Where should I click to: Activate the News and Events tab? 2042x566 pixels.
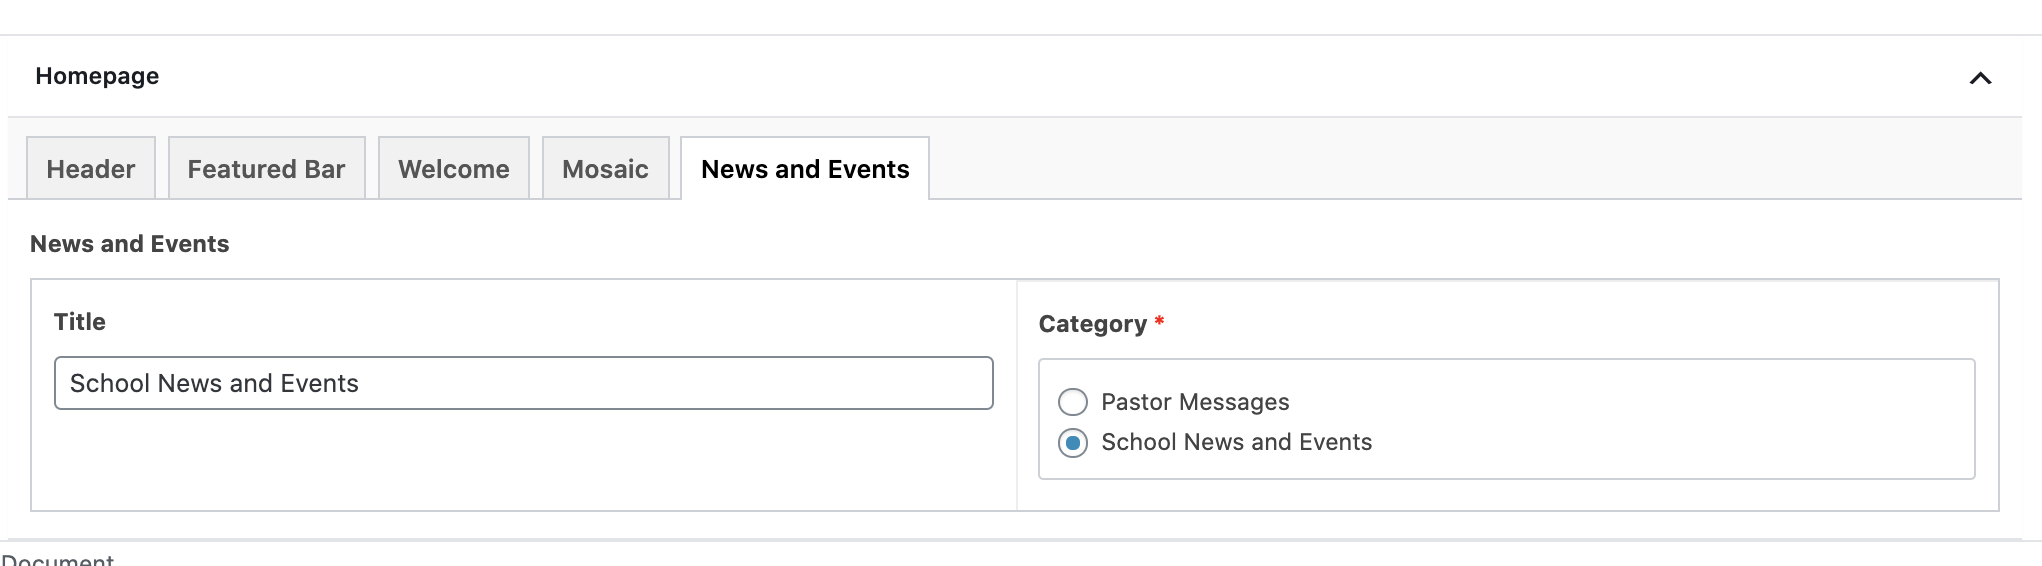(805, 169)
